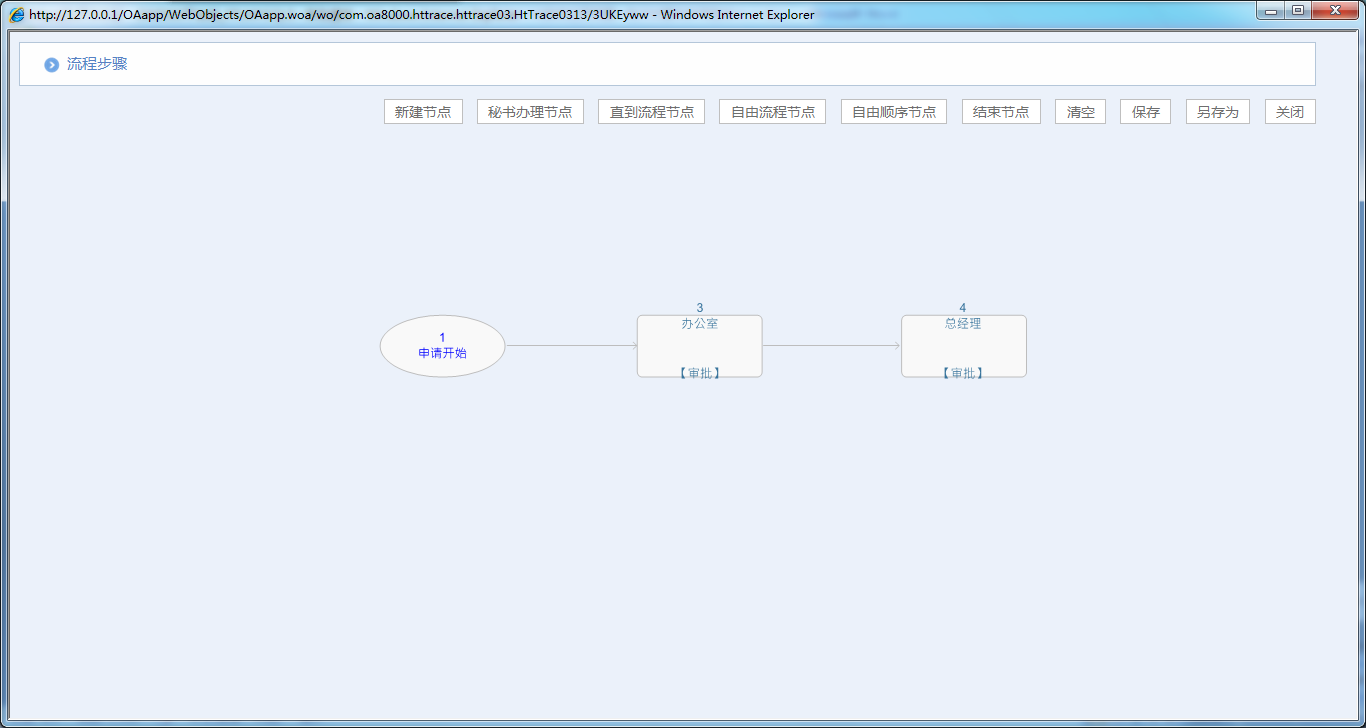The image size is (1366, 728).
Task: Add a 结束节点 end node
Action: [1001, 112]
